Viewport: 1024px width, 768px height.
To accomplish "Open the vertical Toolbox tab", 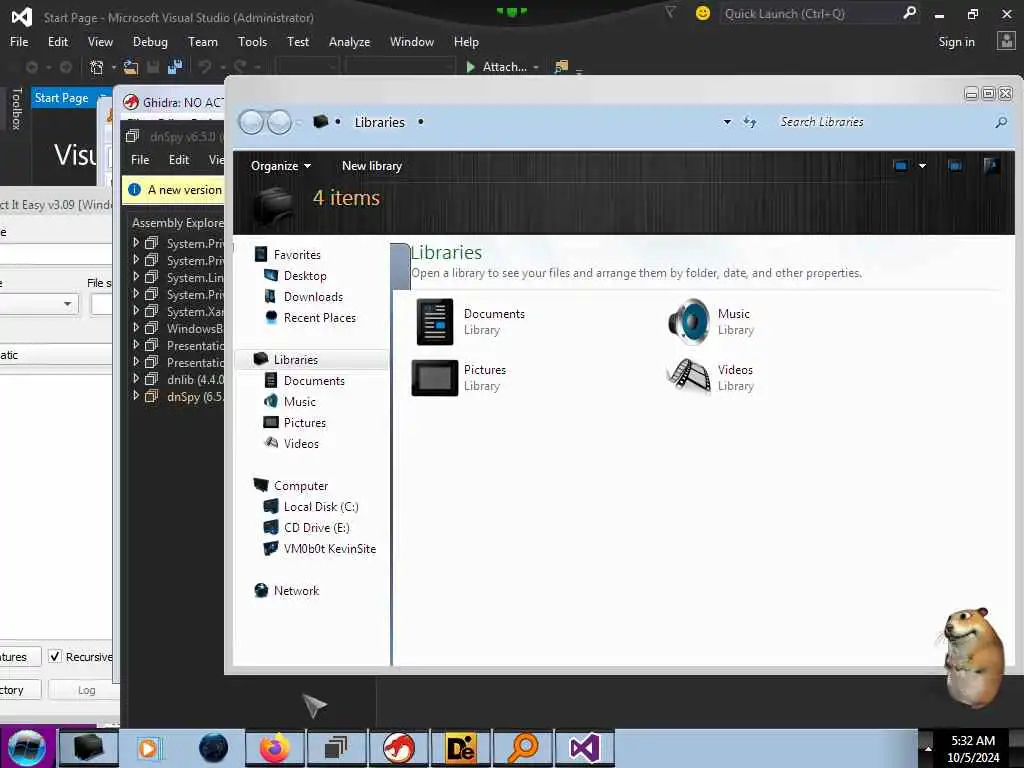I will click(x=17, y=108).
